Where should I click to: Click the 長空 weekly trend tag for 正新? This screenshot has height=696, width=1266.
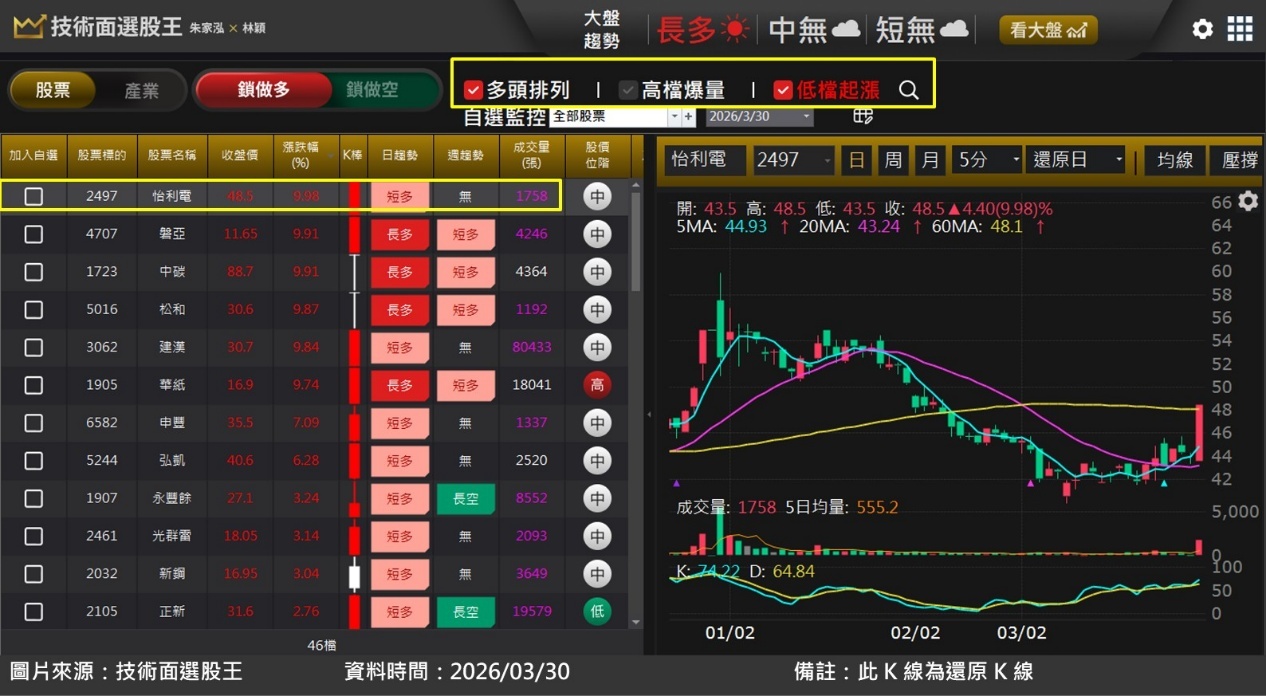pos(466,611)
